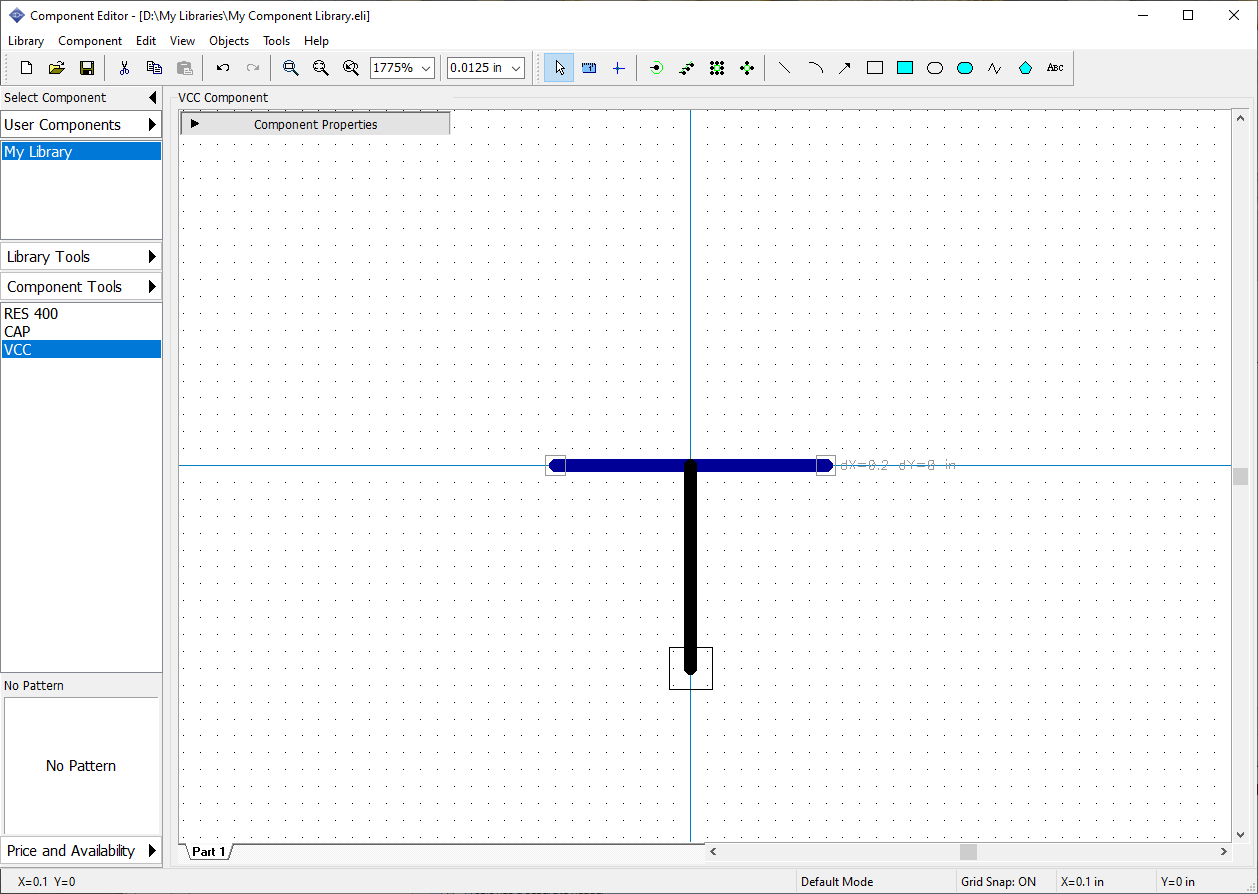Undo the last action

223,68
